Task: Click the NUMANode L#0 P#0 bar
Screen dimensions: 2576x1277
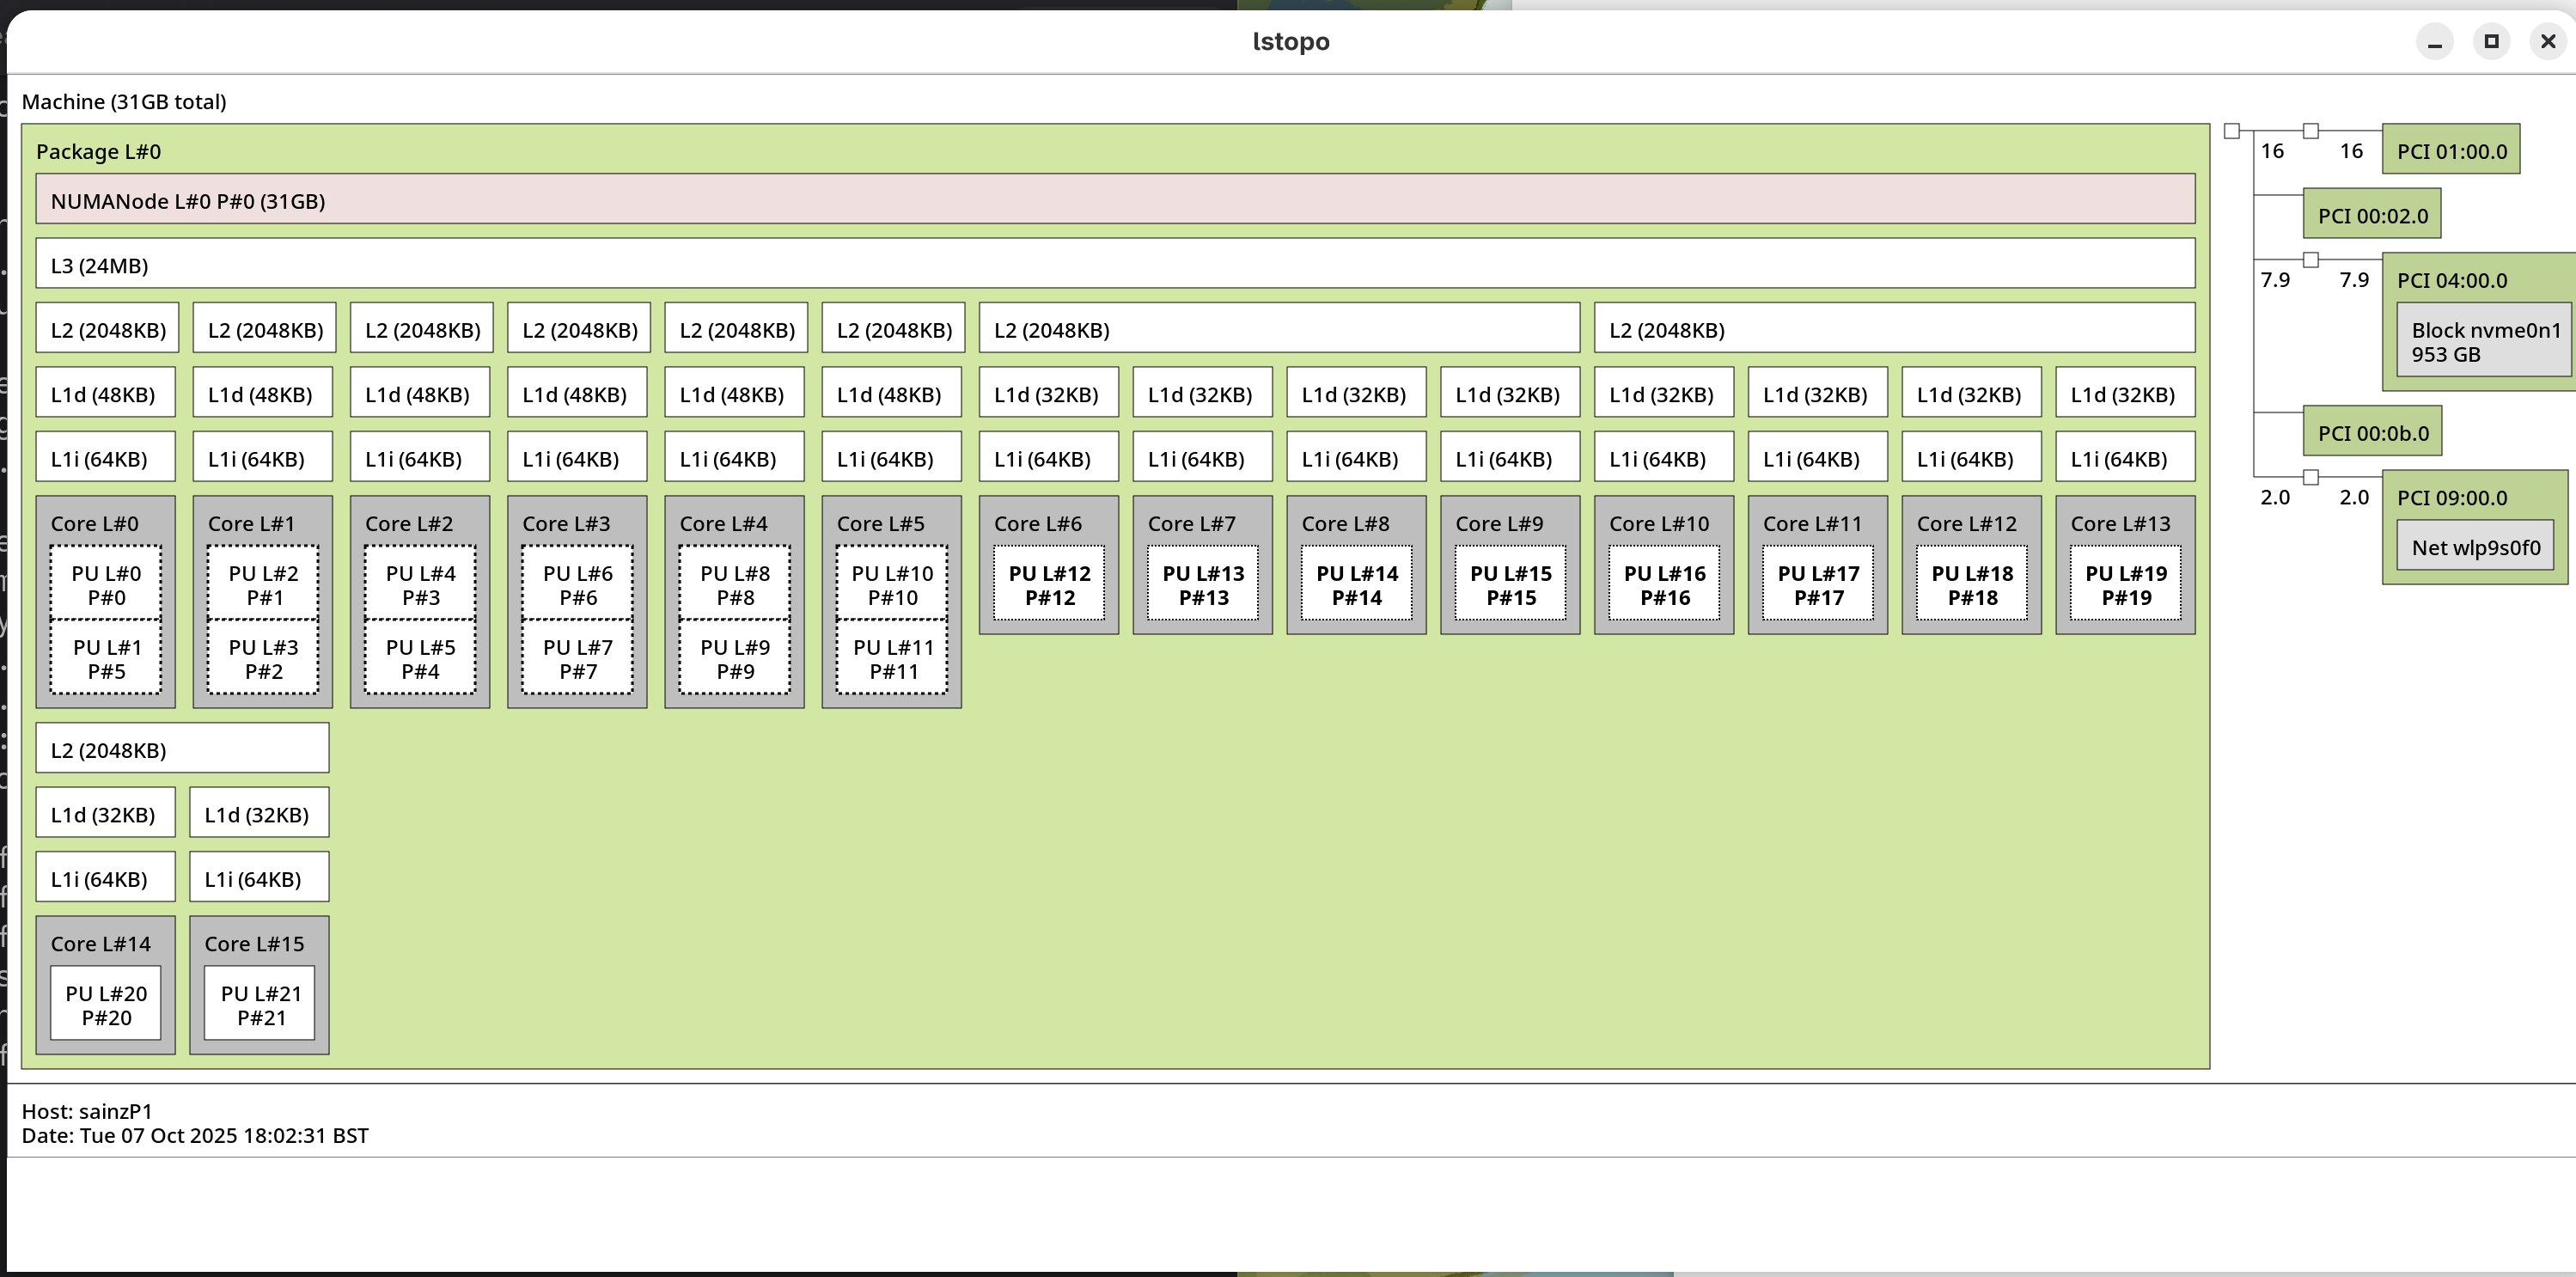Action: pyautogui.click(x=1114, y=200)
